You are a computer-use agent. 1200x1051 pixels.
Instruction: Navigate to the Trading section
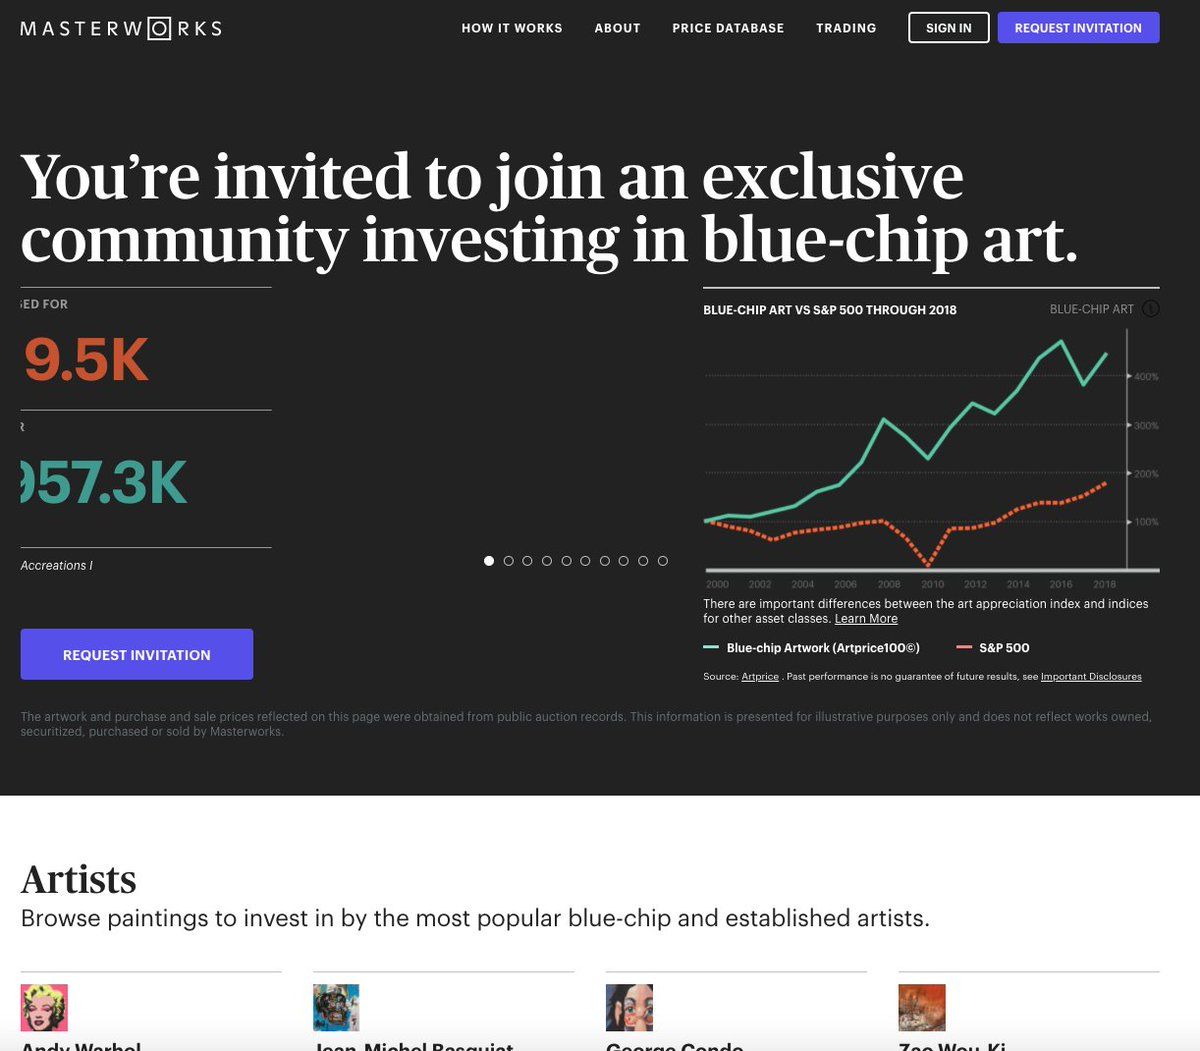(846, 28)
